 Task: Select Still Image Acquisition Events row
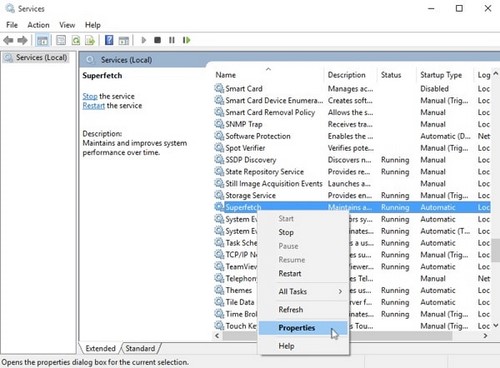(352, 183)
